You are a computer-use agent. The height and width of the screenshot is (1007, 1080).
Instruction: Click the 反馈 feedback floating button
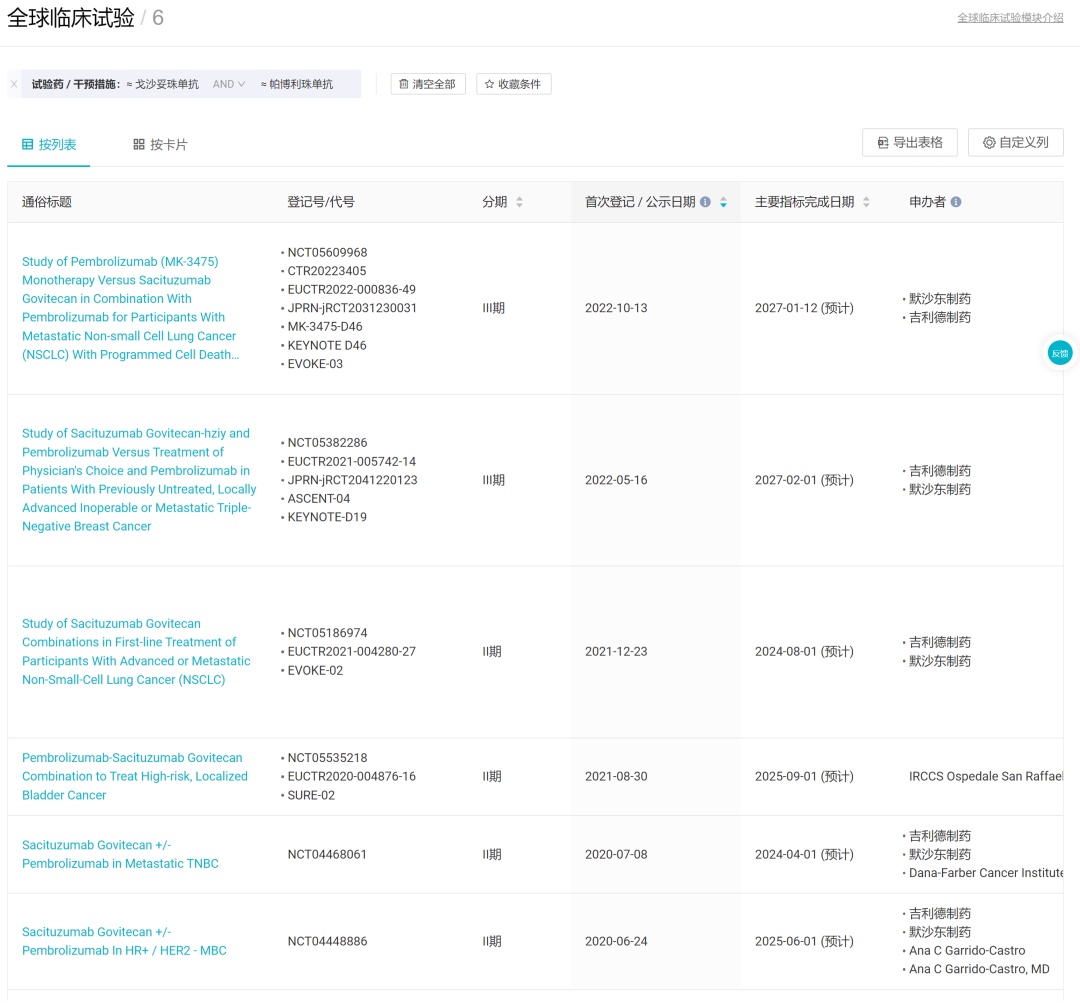coord(1059,353)
